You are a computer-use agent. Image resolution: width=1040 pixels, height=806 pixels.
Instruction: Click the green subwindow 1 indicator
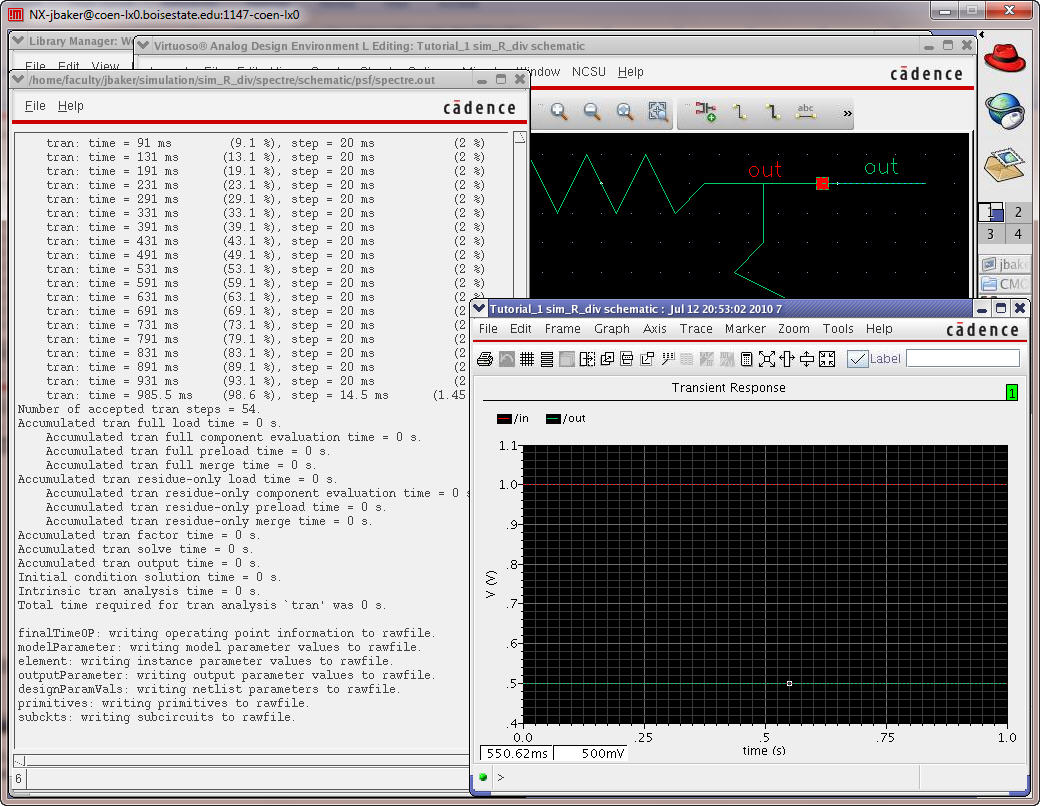(x=1012, y=393)
